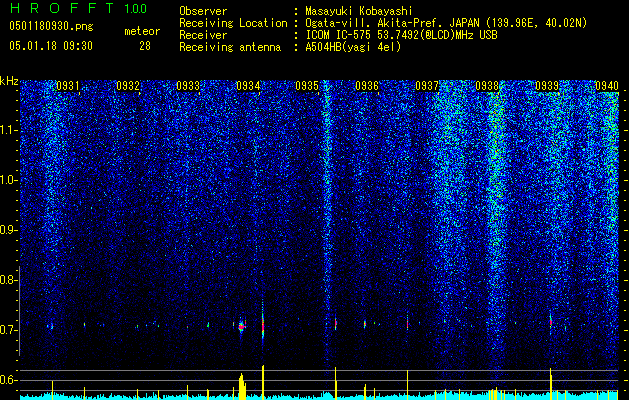This screenshot has width=629, height=400.
Task: Click the 0935 time marker
Action: [x=307, y=85]
